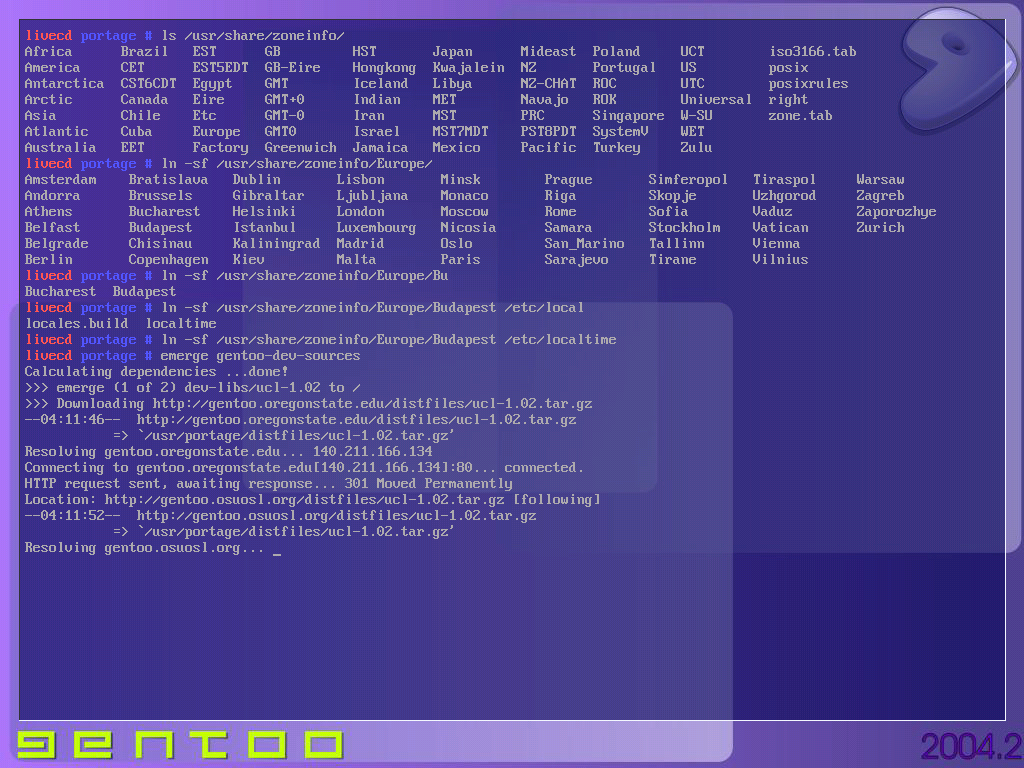This screenshot has width=1024, height=768.
Task: Click the Simferopol city entry
Action: pyautogui.click(x=688, y=180)
